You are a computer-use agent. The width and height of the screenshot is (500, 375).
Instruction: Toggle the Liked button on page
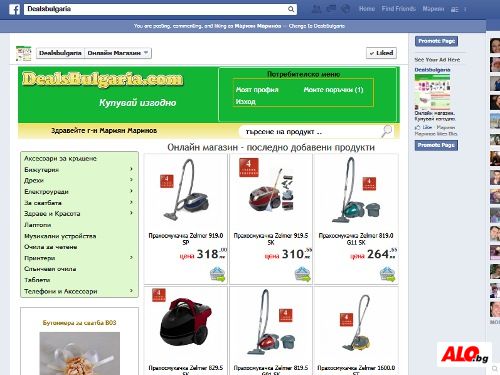pyautogui.click(x=381, y=53)
